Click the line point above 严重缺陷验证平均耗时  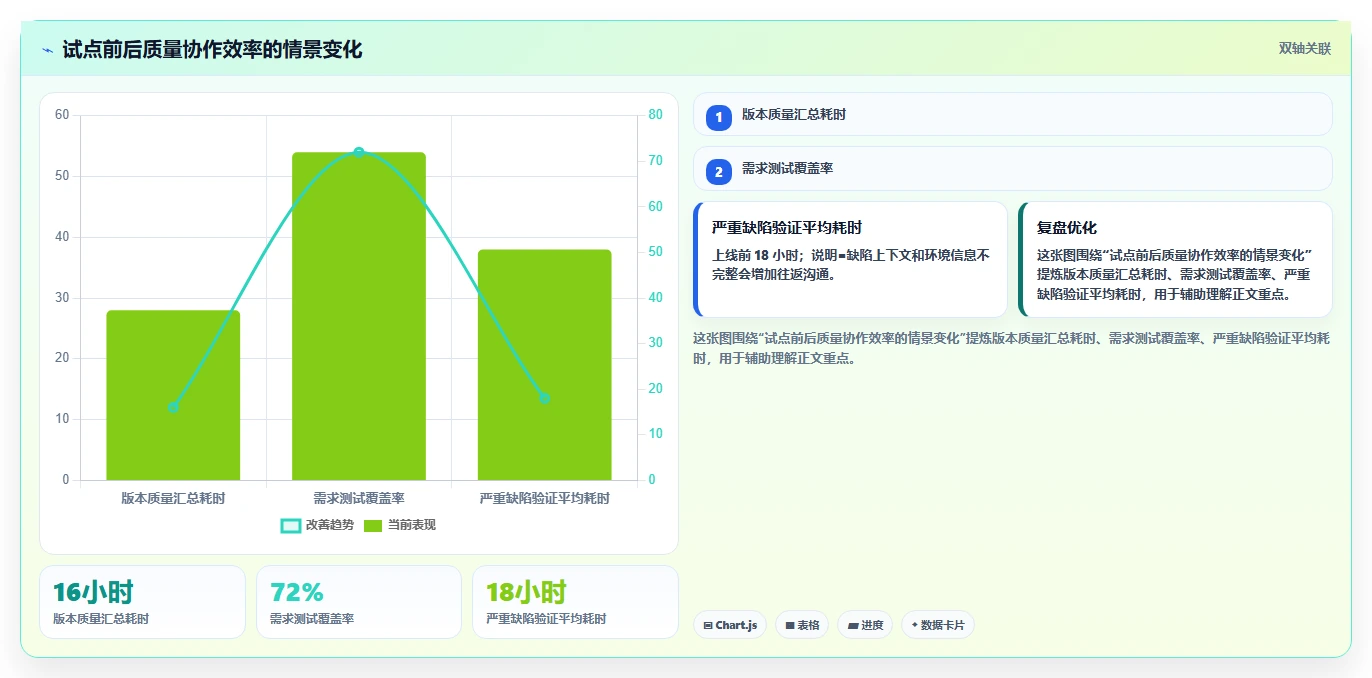(x=544, y=398)
